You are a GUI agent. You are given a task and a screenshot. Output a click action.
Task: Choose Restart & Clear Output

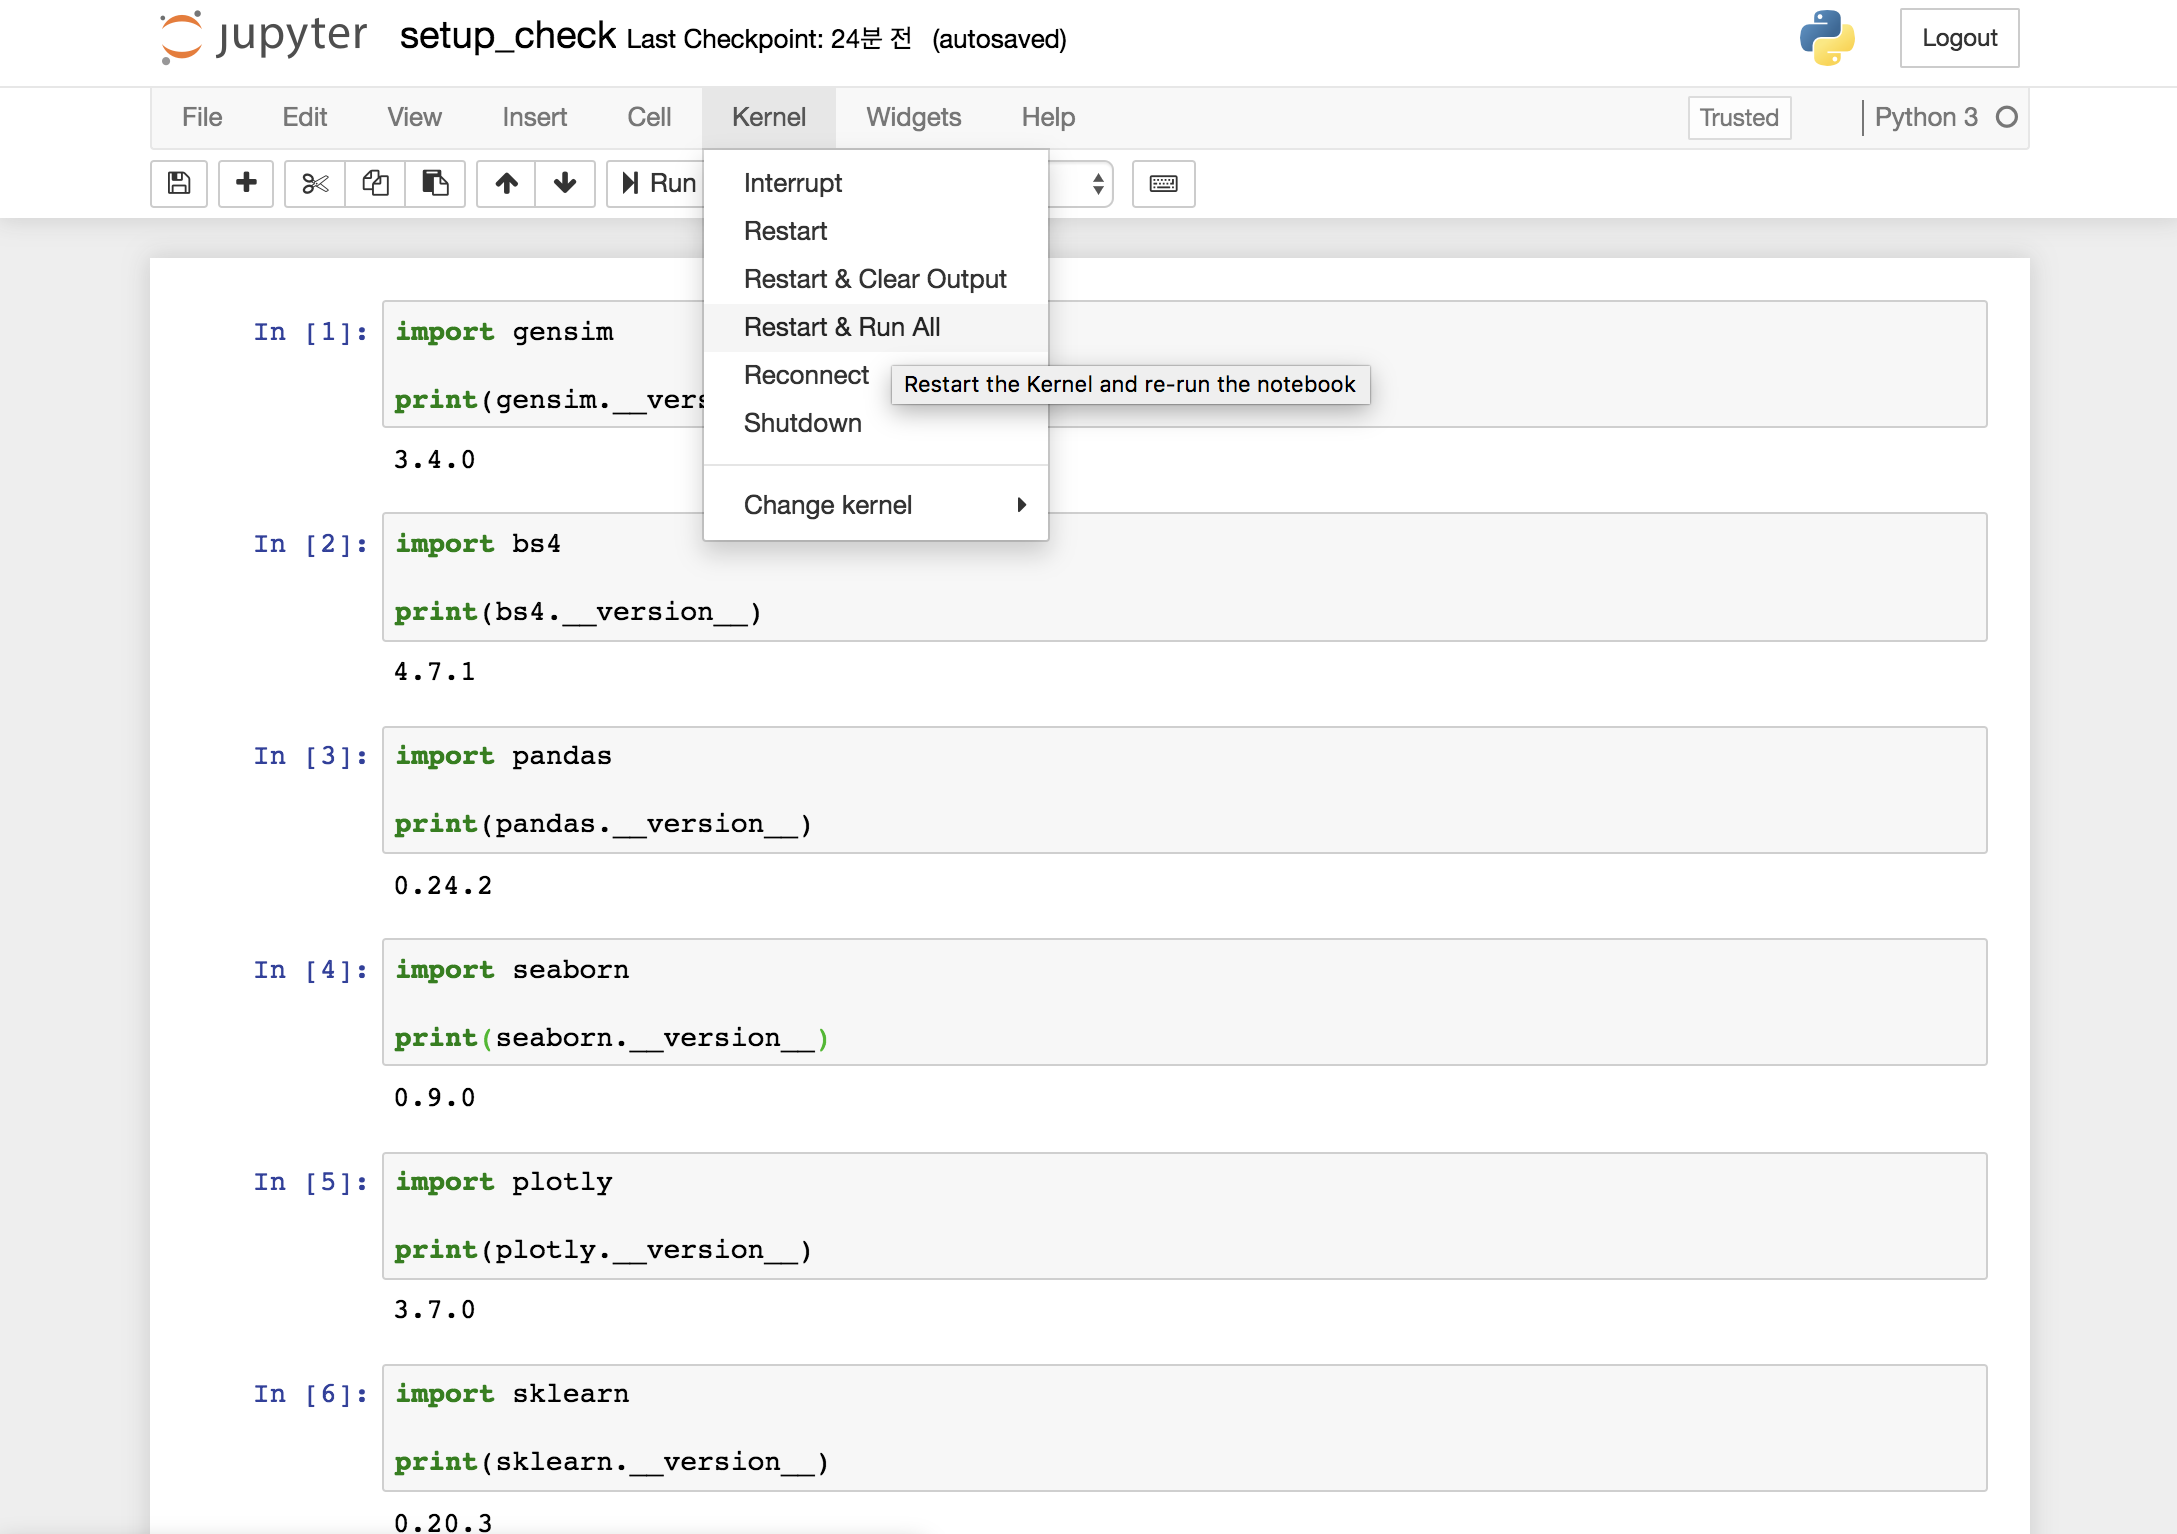pyautogui.click(x=875, y=279)
